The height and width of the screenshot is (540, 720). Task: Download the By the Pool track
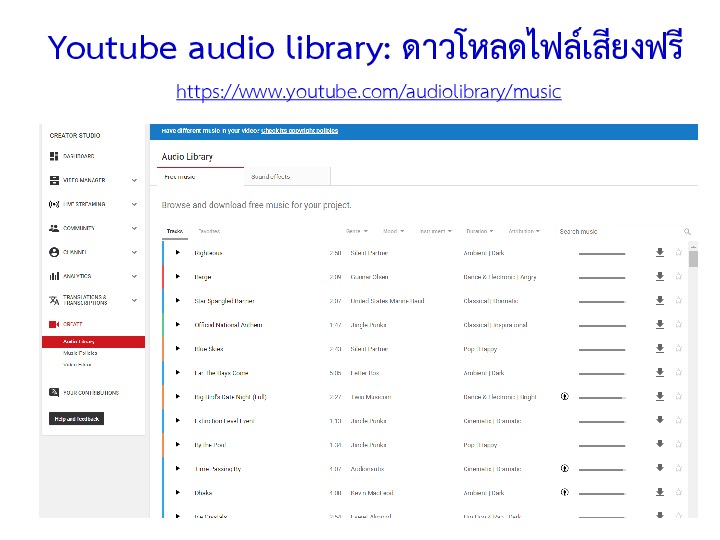660,444
